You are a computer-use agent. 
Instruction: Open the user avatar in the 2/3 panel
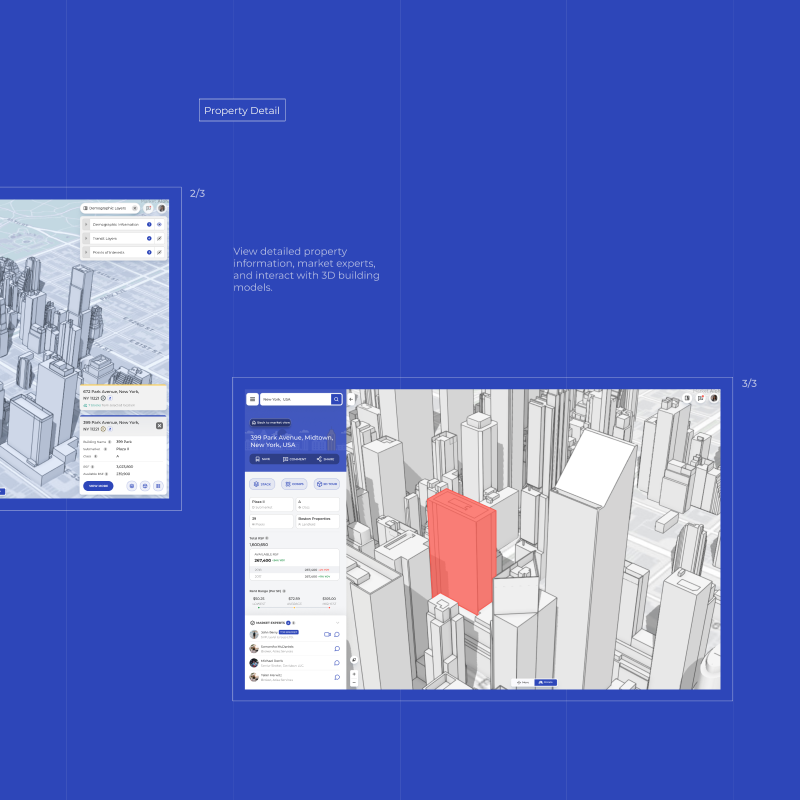pos(162,208)
